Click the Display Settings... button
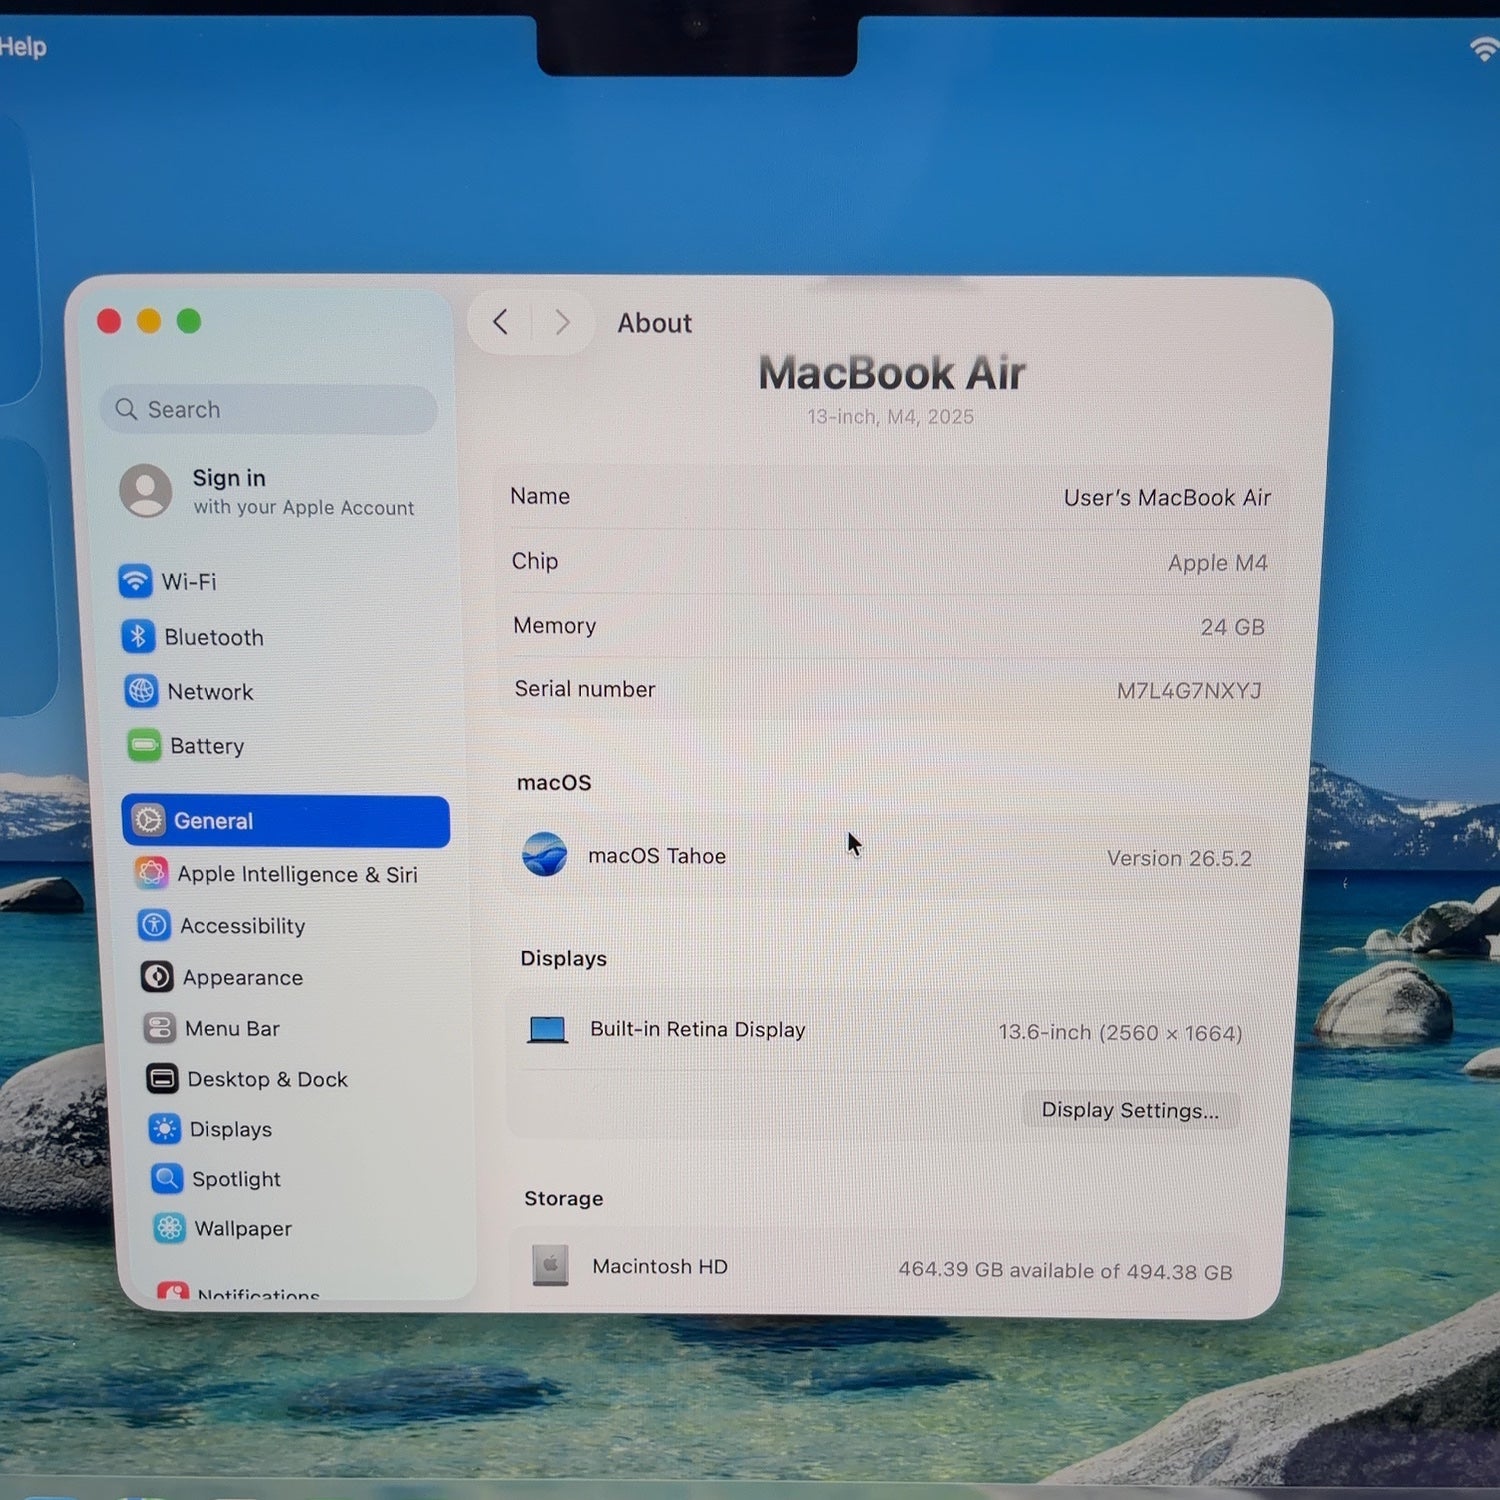Image resolution: width=1500 pixels, height=1500 pixels. pos(1130,1110)
